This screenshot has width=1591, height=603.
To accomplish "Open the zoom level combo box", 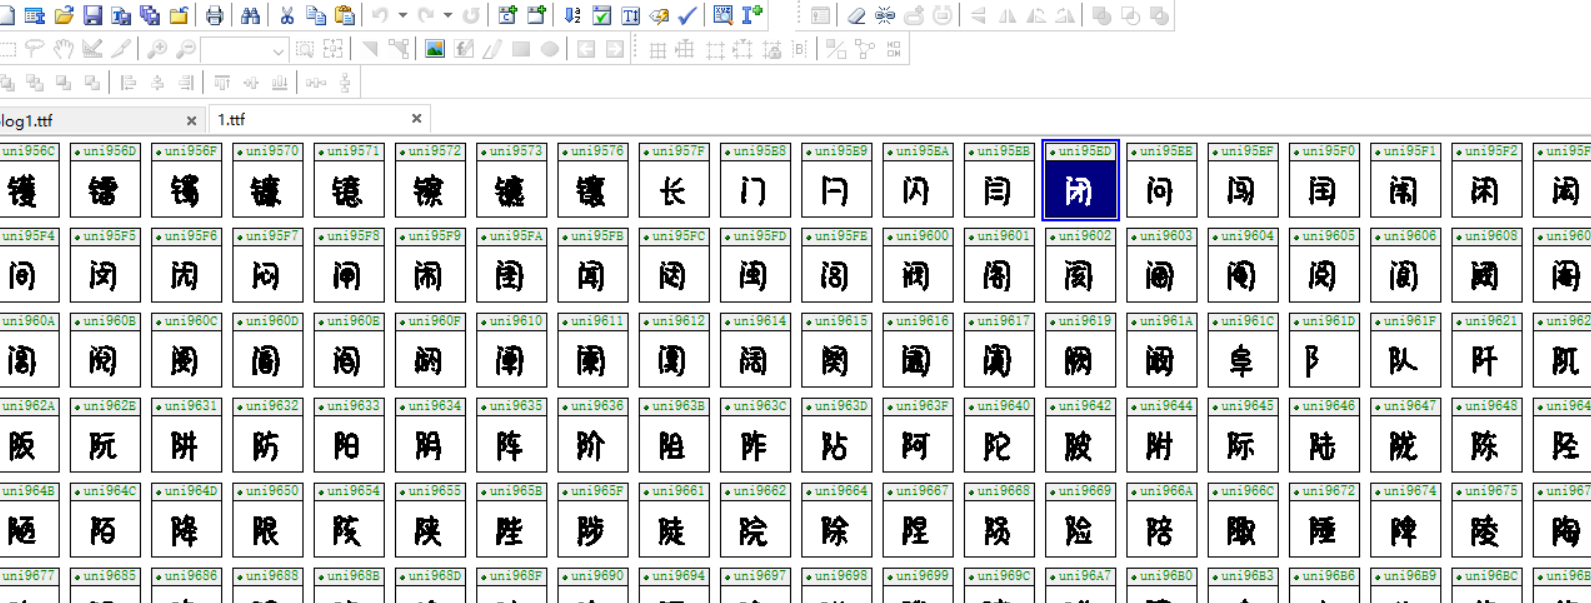I will pyautogui.click(x=277, y=50).
